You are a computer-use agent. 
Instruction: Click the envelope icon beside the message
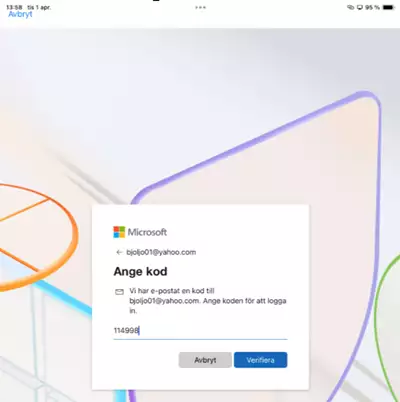(119, 292)
